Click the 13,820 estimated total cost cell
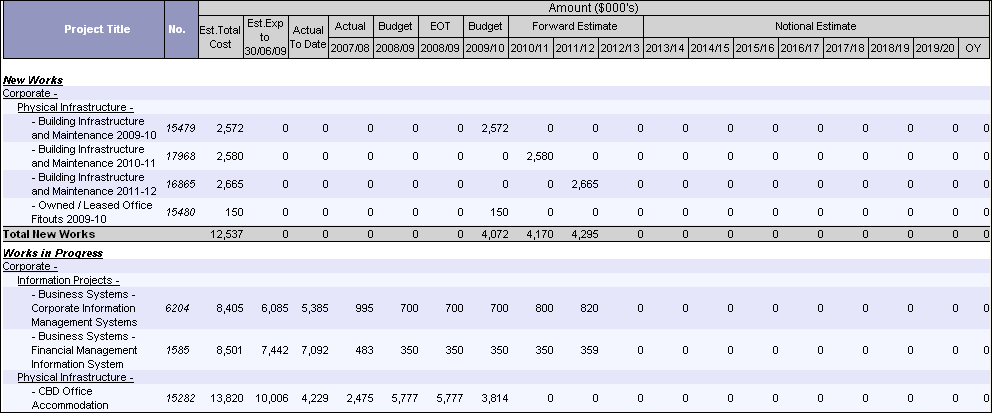 [x=227, y=399]
